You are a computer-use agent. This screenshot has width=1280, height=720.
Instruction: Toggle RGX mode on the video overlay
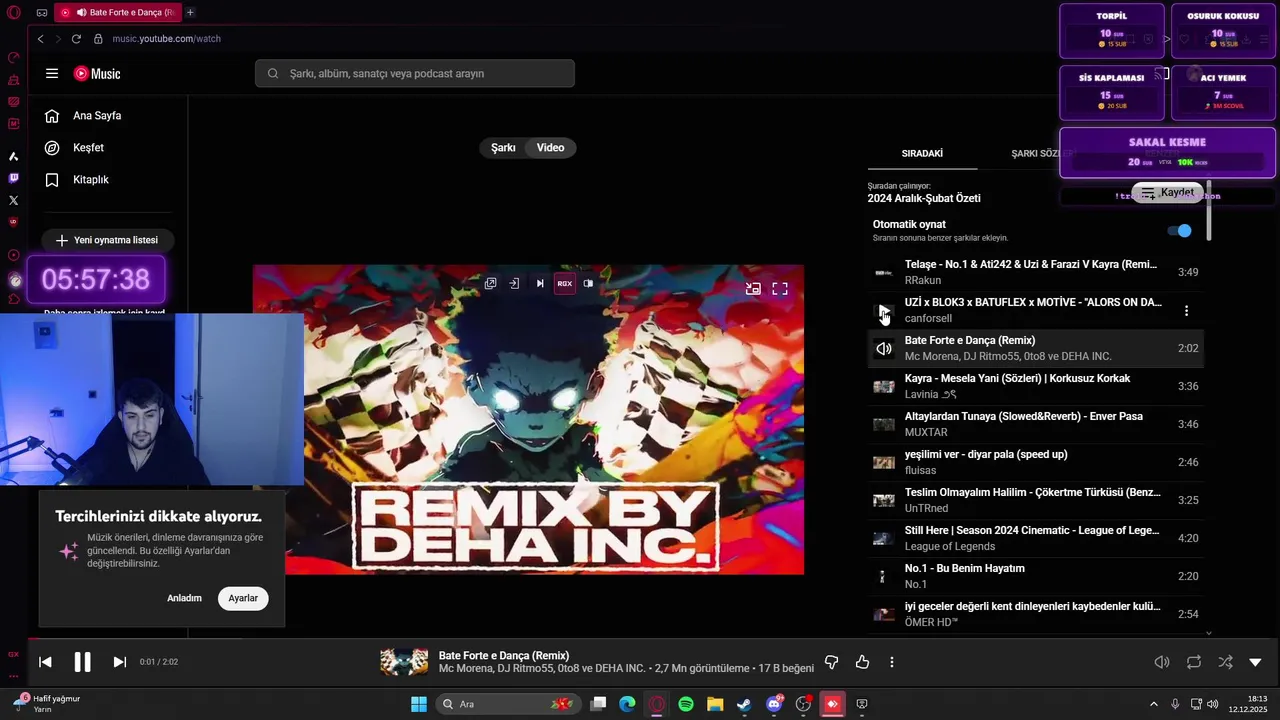pos(565,283)
